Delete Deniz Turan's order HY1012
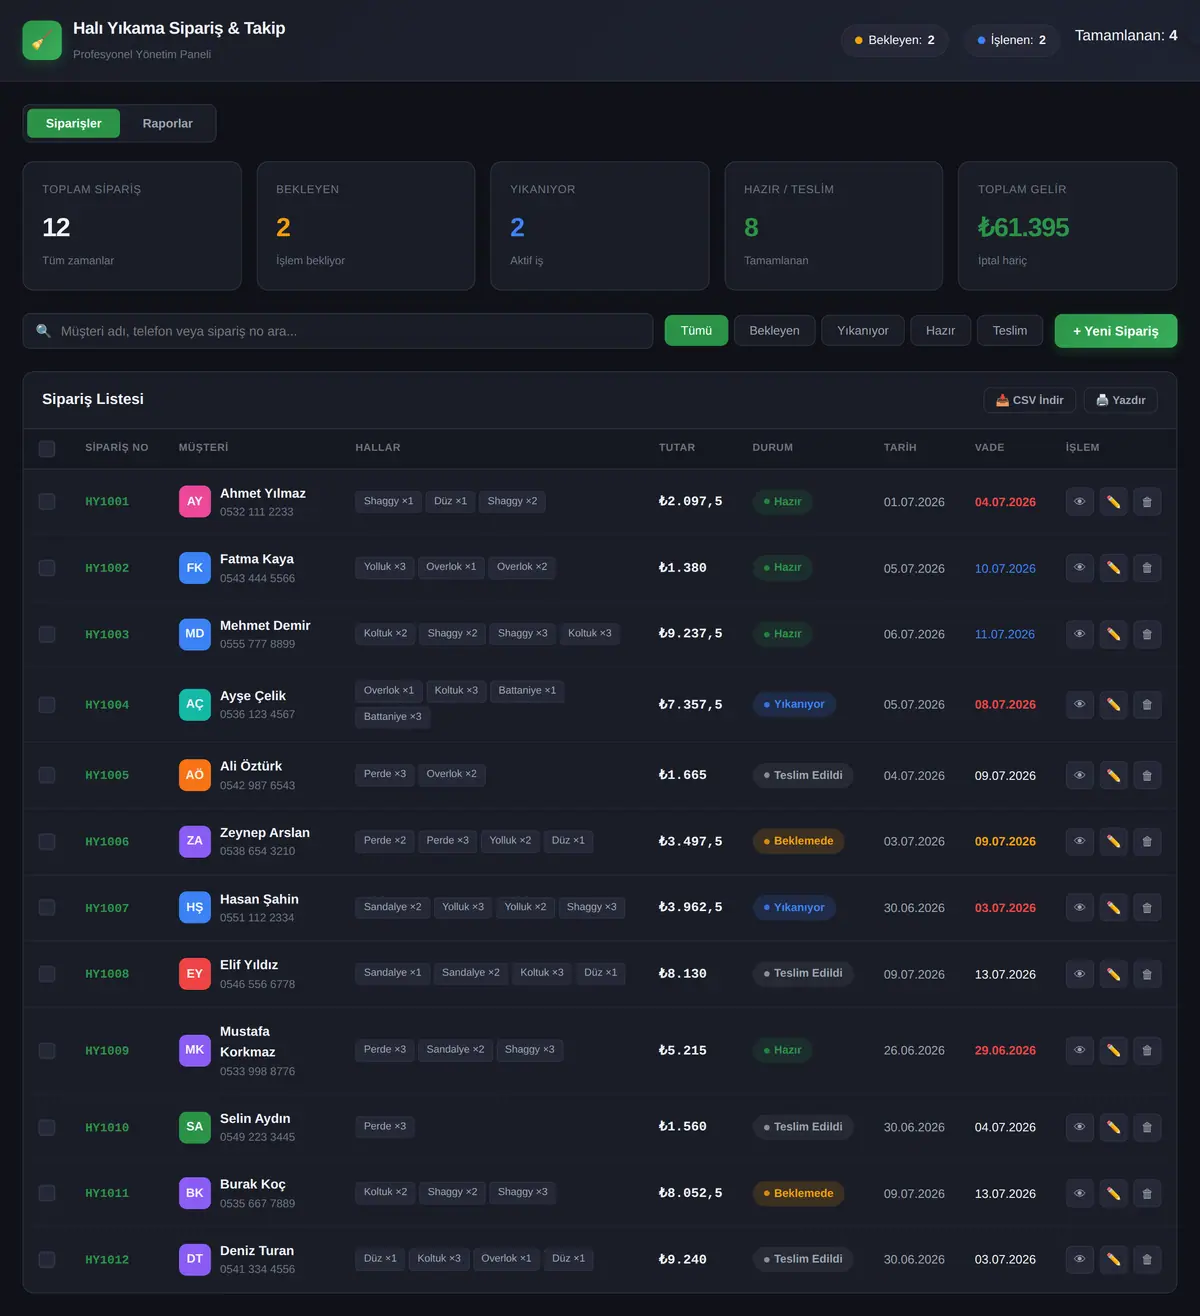 1147,1260
